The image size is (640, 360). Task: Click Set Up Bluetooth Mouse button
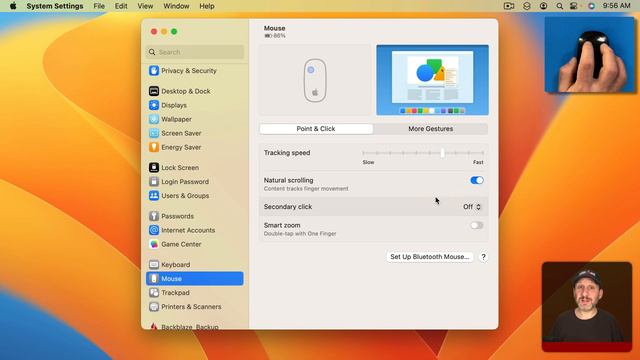430,257
